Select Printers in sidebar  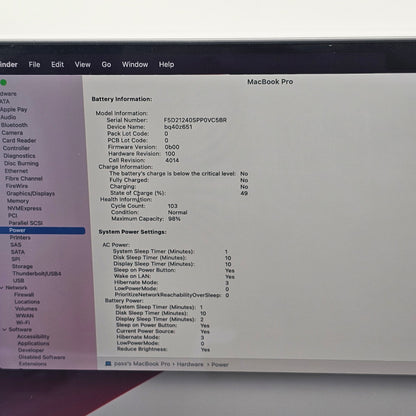(20, 238)
